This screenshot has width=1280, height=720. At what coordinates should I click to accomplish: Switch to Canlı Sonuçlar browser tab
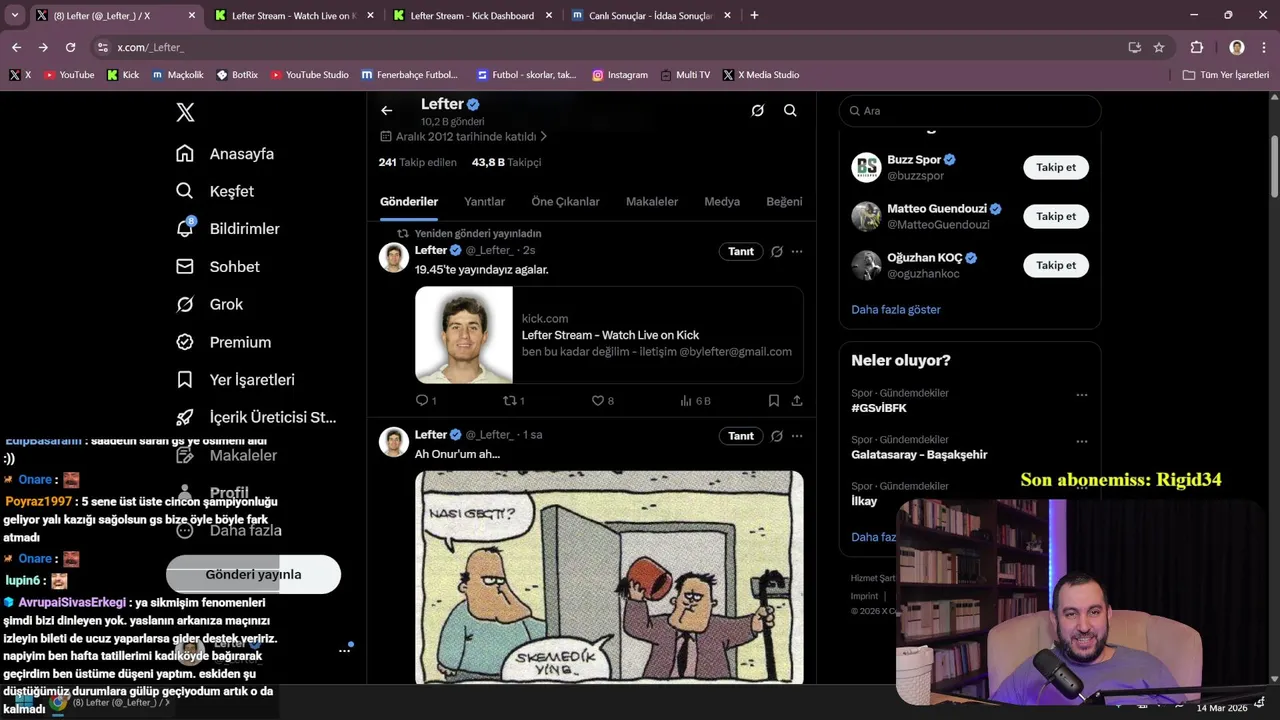pyautogui.click(x=650, y=16)
